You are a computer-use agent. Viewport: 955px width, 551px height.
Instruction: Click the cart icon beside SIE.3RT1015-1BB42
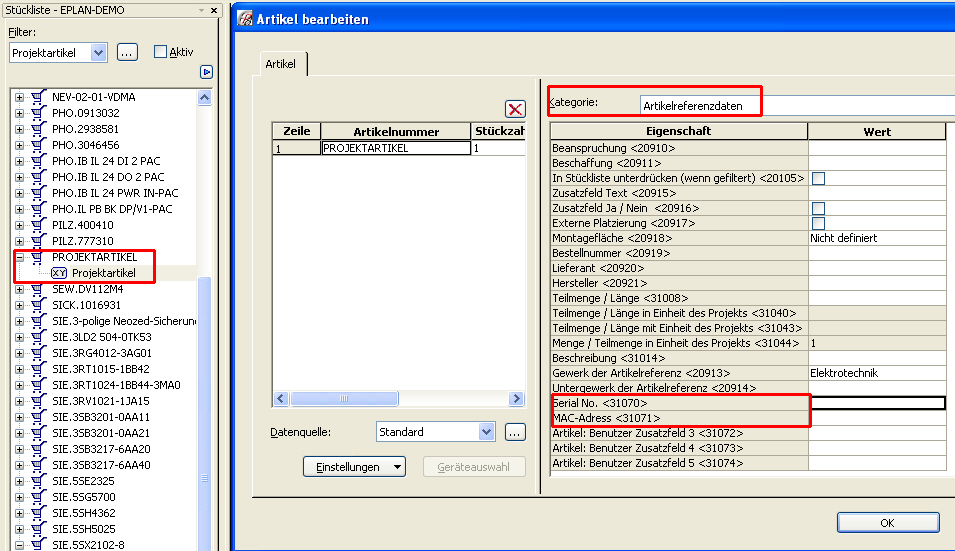tap(38, 368)
